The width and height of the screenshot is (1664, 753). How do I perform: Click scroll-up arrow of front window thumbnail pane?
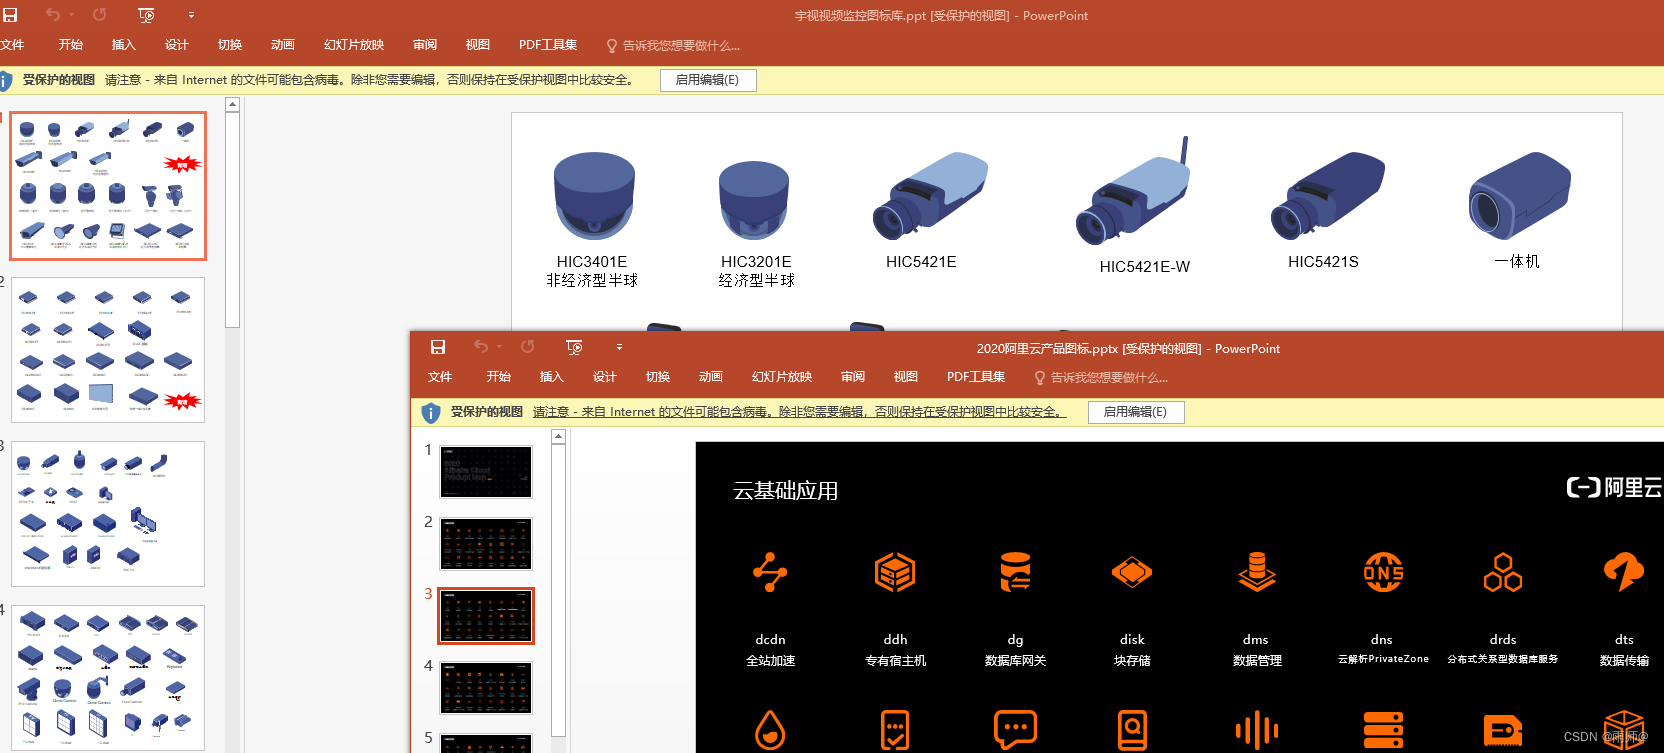tap(559, 436)
